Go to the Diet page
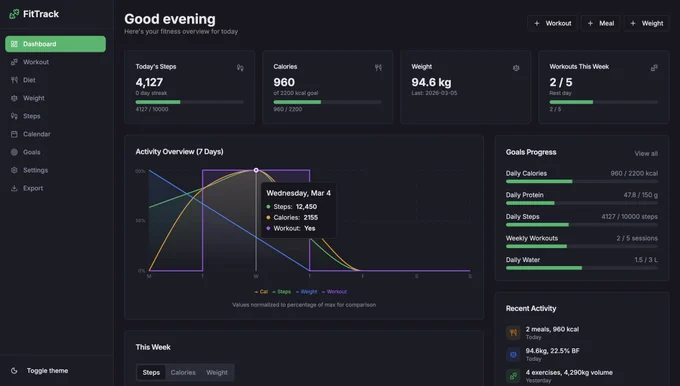Screen dimensions: 680x386 click(56, 80)
